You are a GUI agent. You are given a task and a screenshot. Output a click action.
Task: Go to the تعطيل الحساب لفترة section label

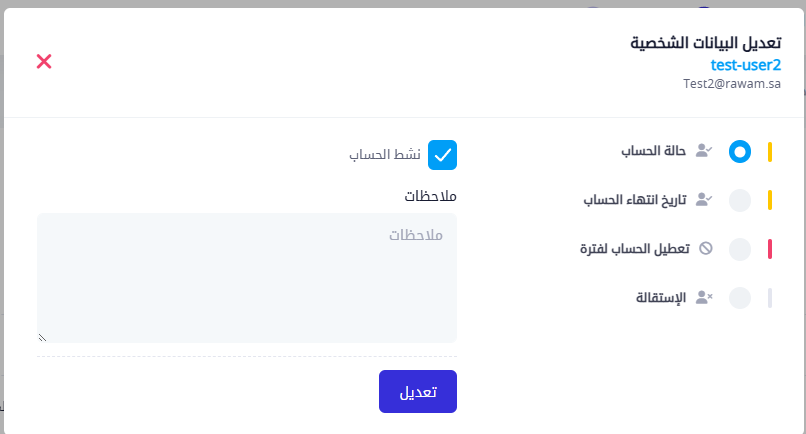635,249
